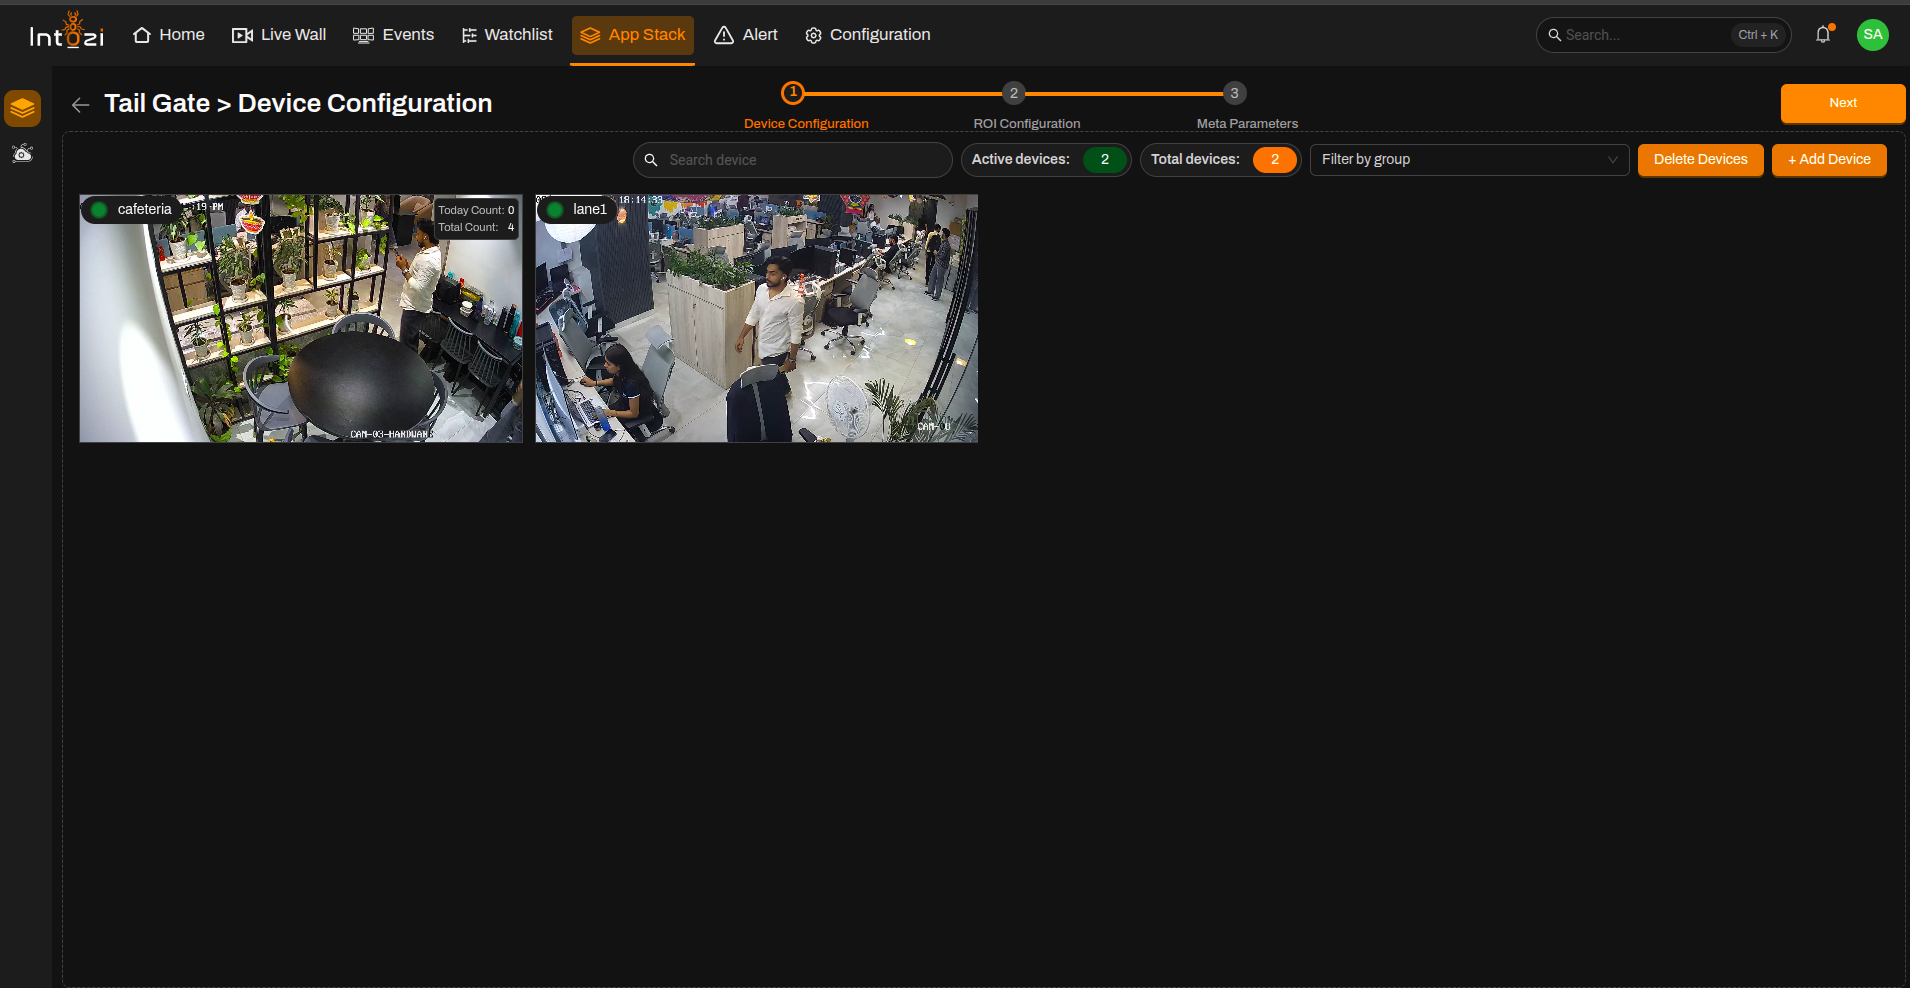Select the camera icon in the sidebar
Viewport: 1910px width, 988px height.
[x=22, y=153]
